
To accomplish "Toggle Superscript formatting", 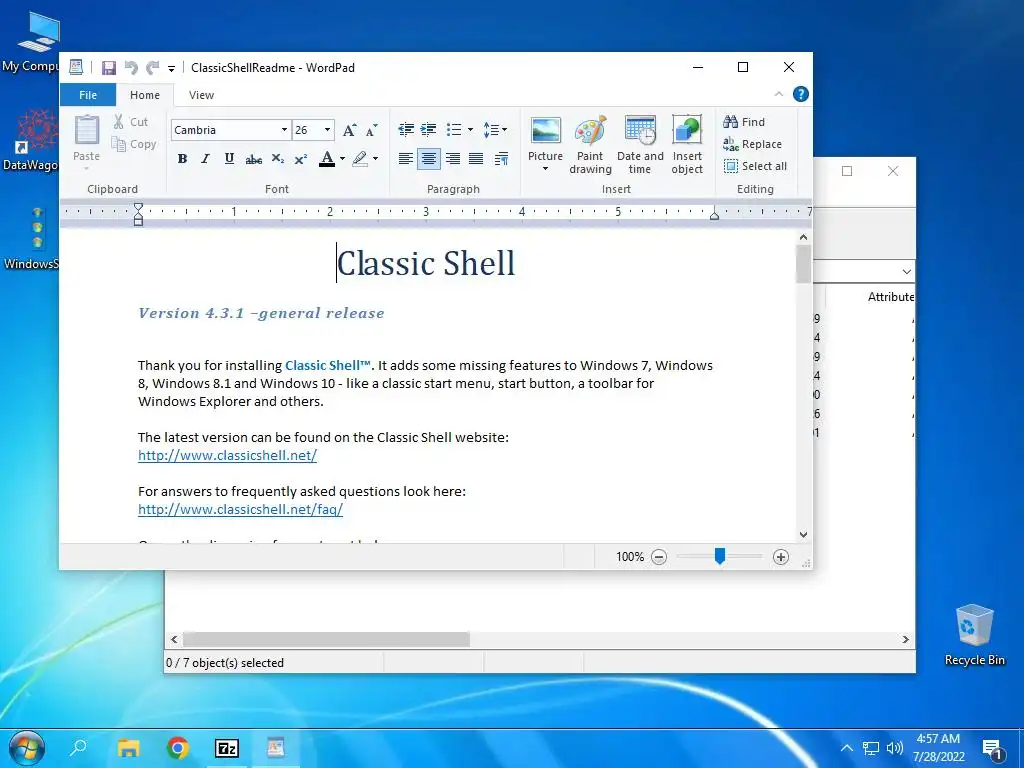I will [301, 159].
